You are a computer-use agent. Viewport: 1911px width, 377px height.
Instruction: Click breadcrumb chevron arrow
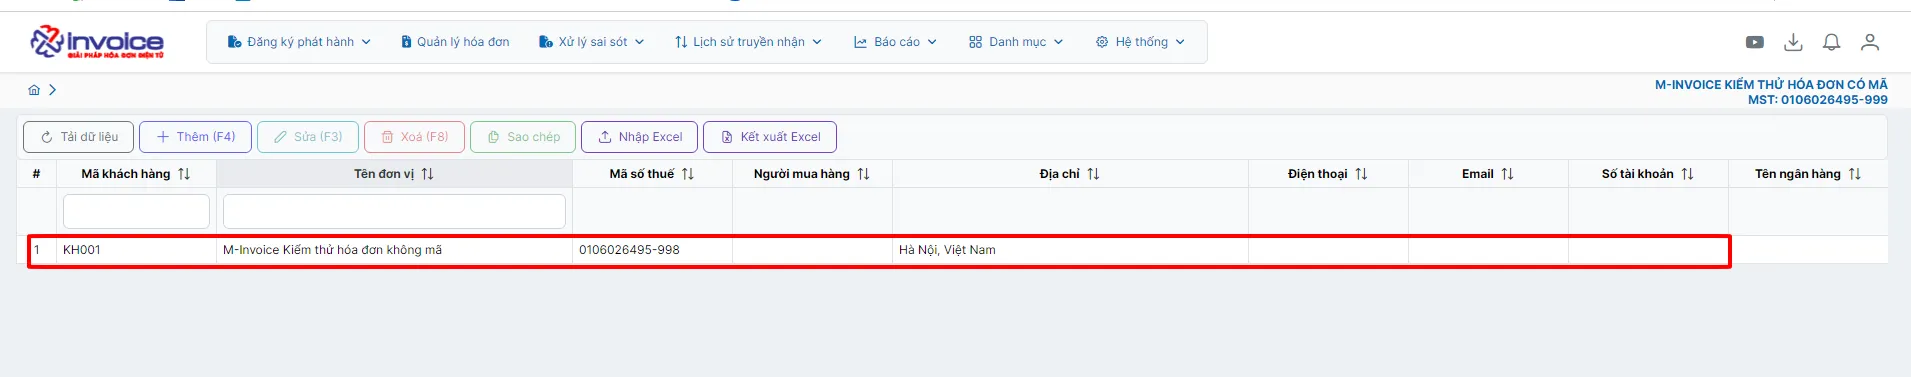52,90
